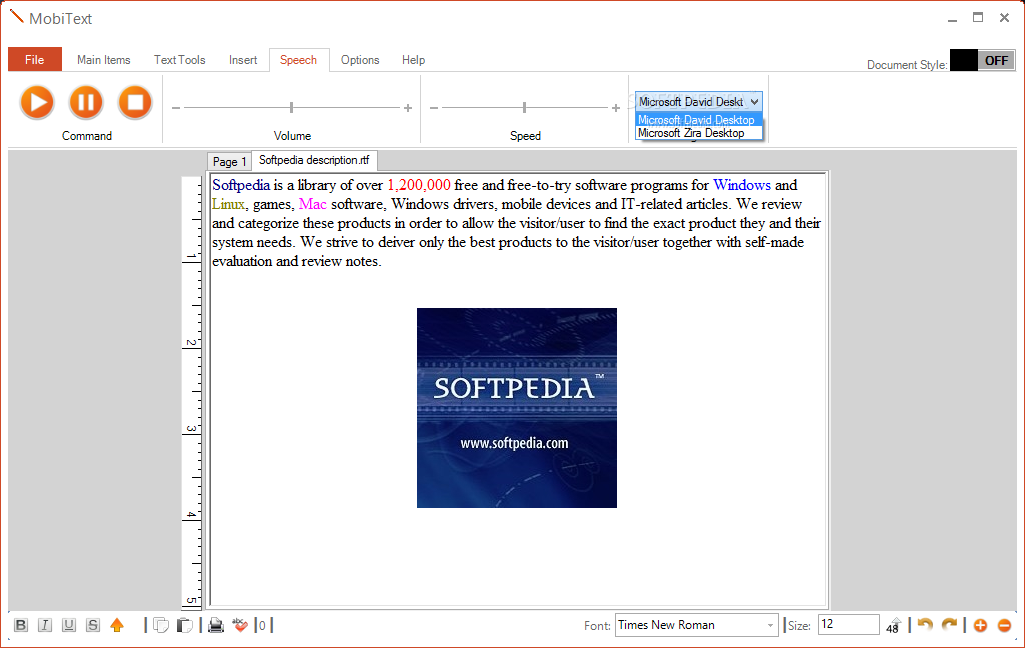Screen dimensions: 1025x648
Task: Click into the font Size field
Action: [x=848, y=624]
